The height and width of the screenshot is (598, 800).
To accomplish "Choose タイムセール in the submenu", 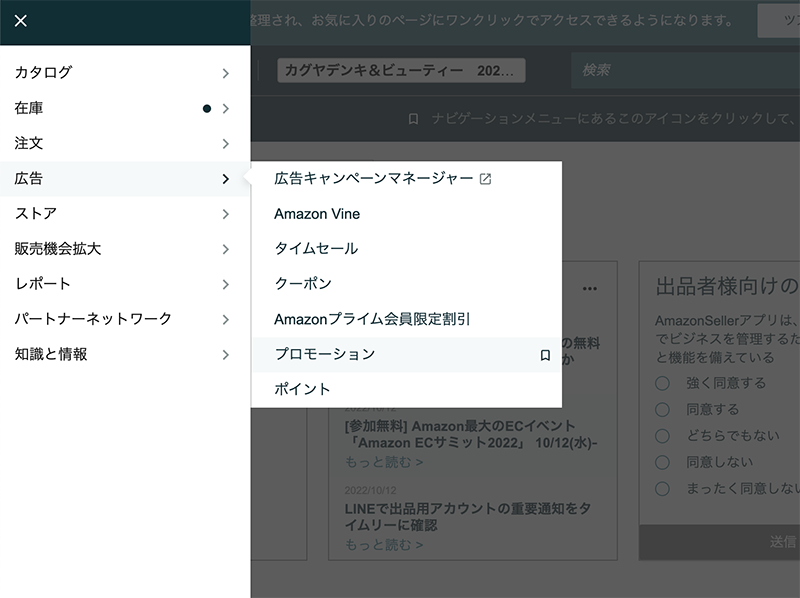I will pyautogui.click(x=407, y=249).
